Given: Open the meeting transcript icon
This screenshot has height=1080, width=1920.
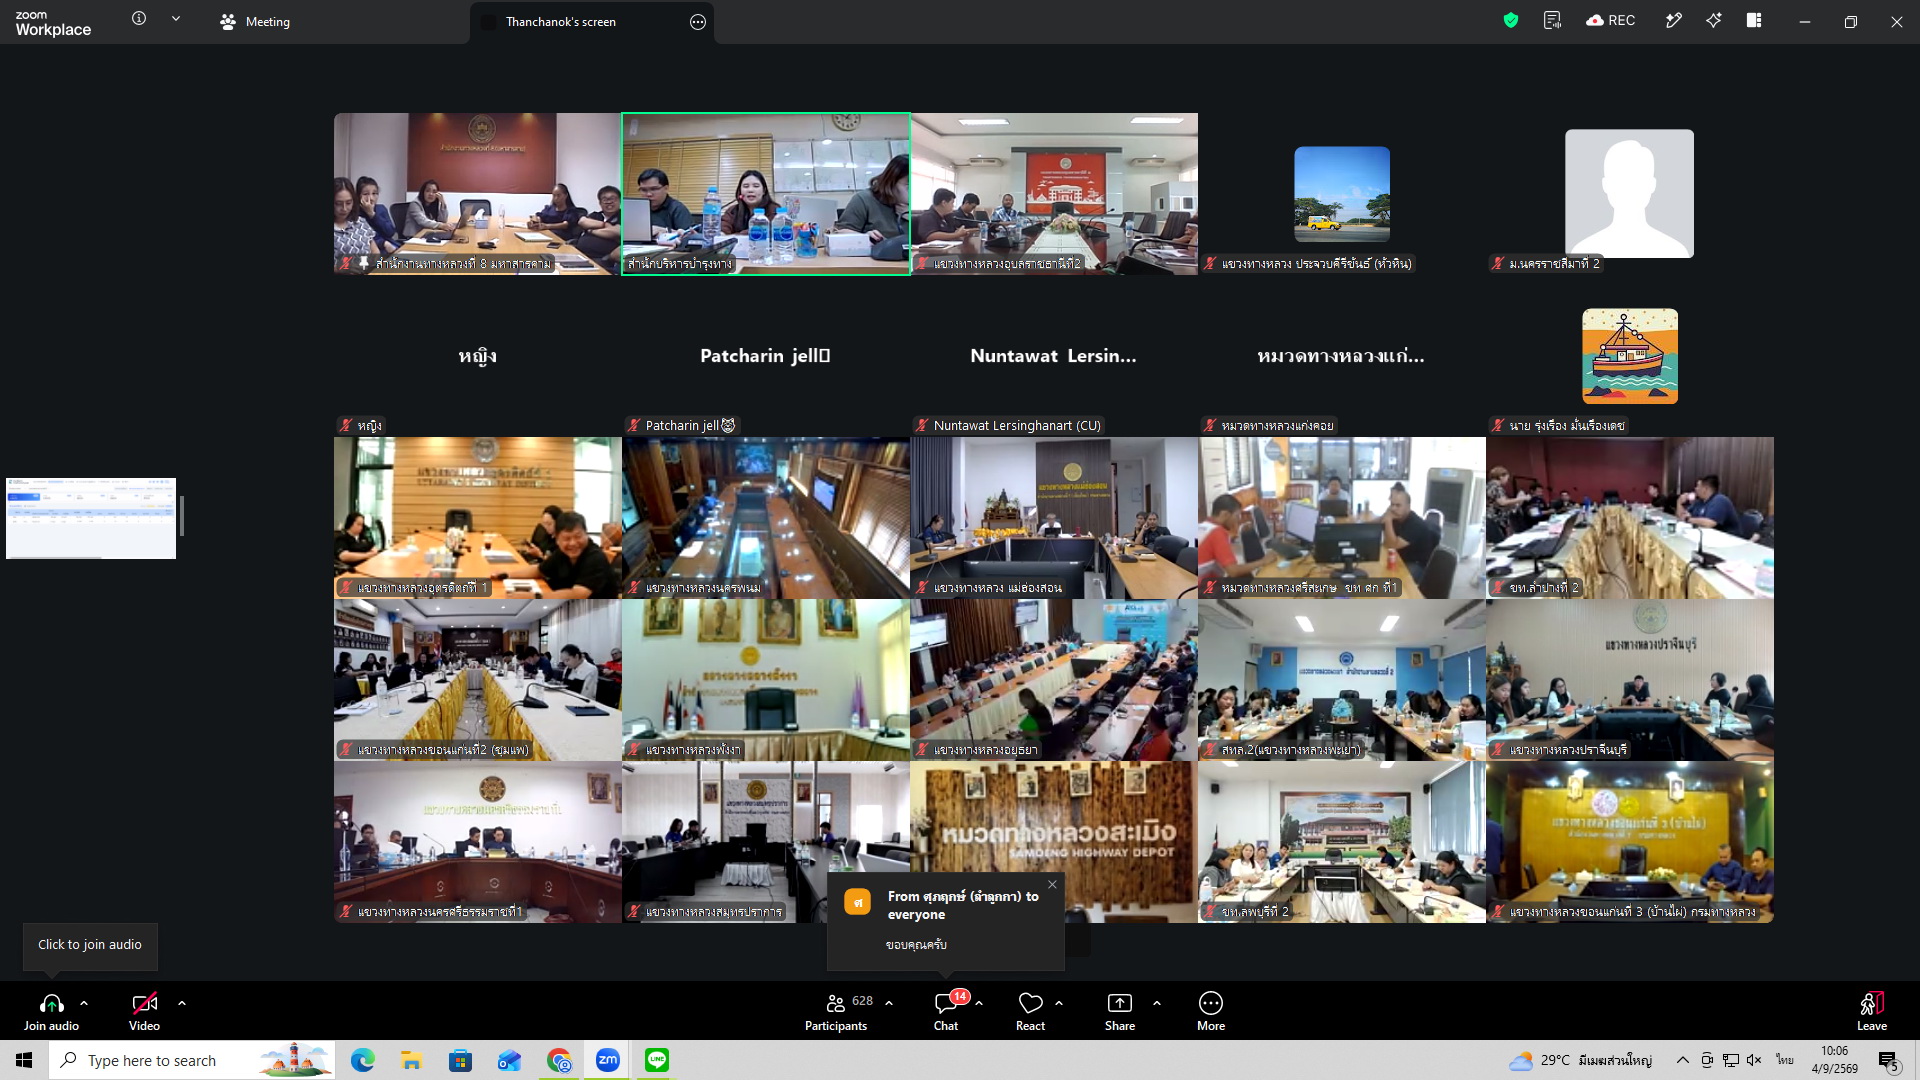Looking at the screenshot, I should coord(1552,21).
